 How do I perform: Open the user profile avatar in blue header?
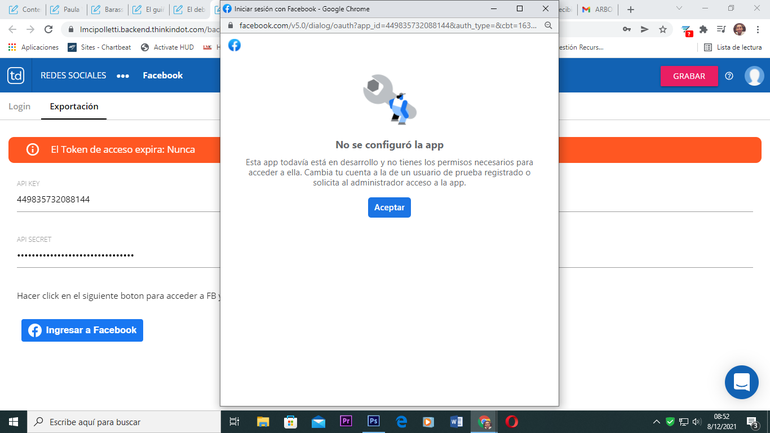(x=754, y=76)
